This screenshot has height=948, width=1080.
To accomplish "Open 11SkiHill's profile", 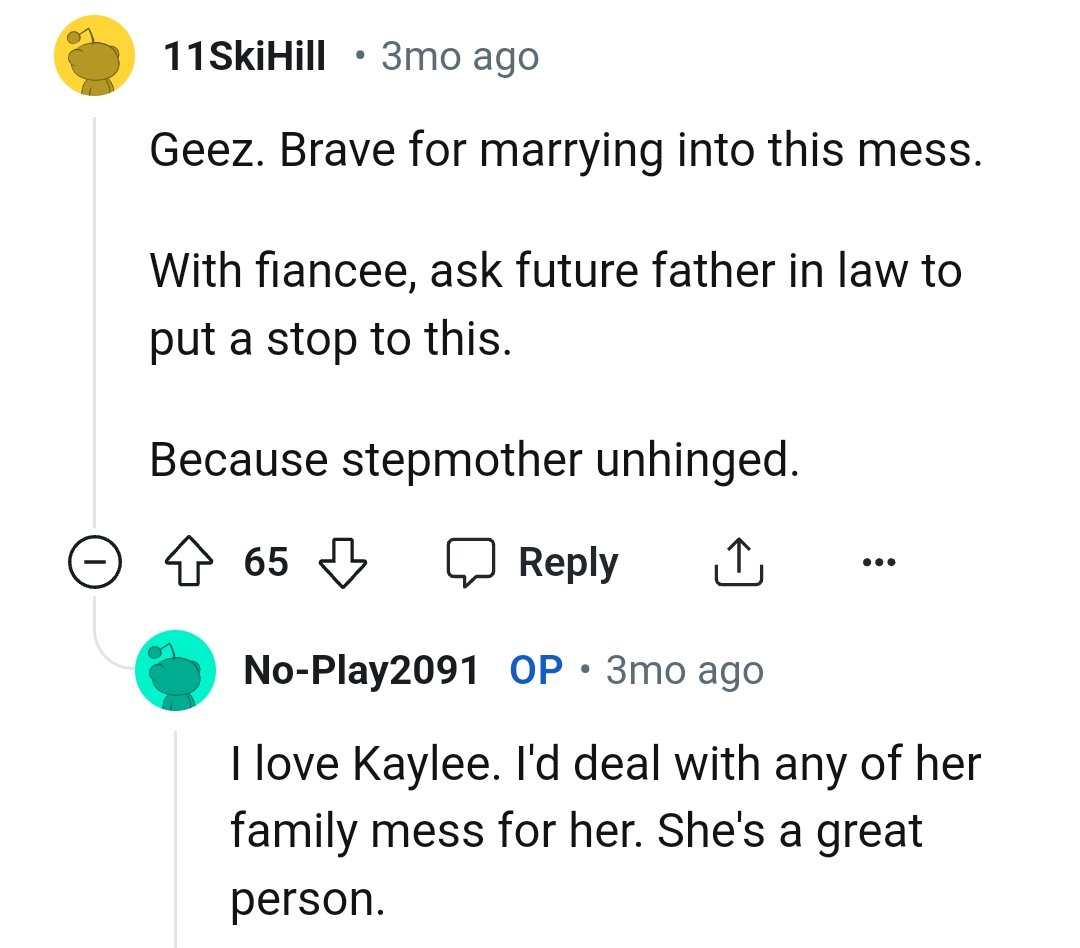I will pos(245,57).
